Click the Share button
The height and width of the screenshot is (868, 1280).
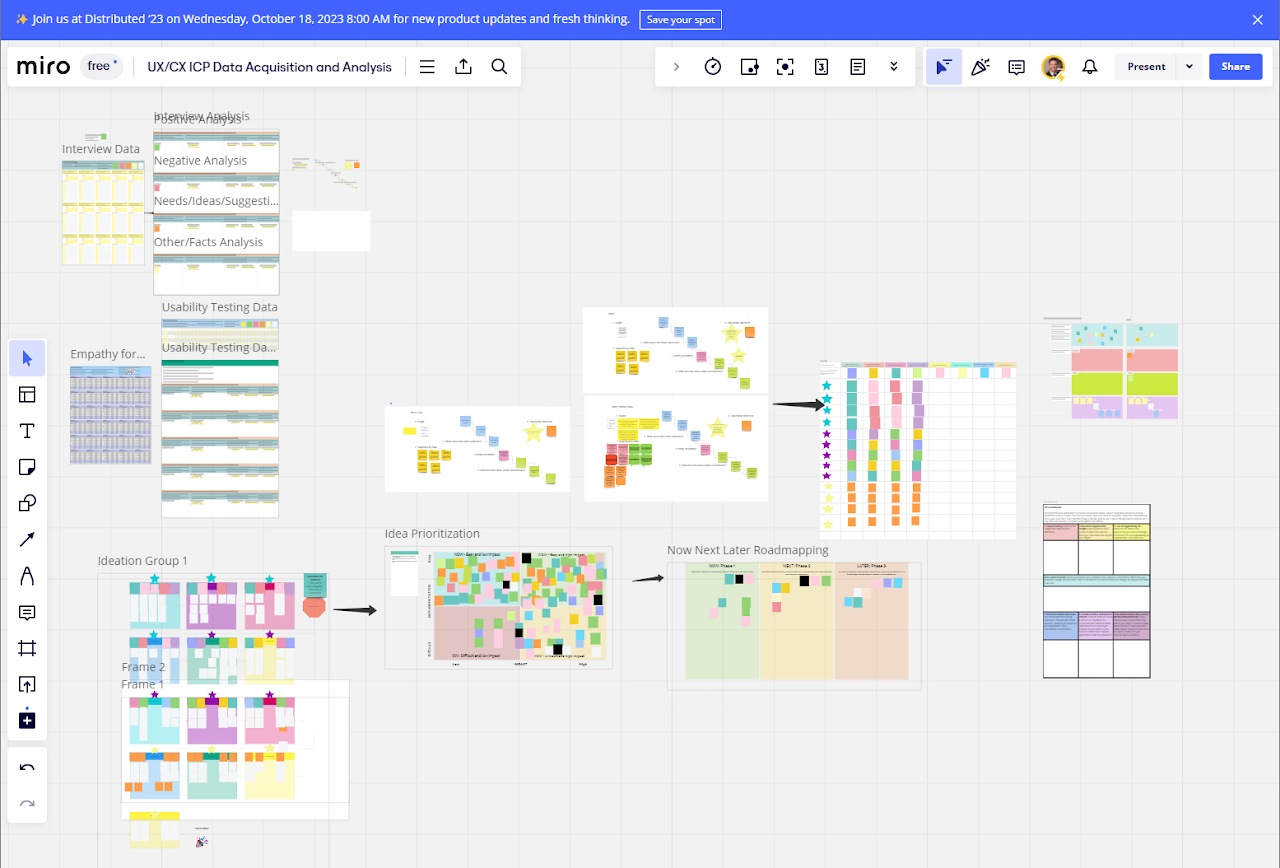[x=1235, y=67]
